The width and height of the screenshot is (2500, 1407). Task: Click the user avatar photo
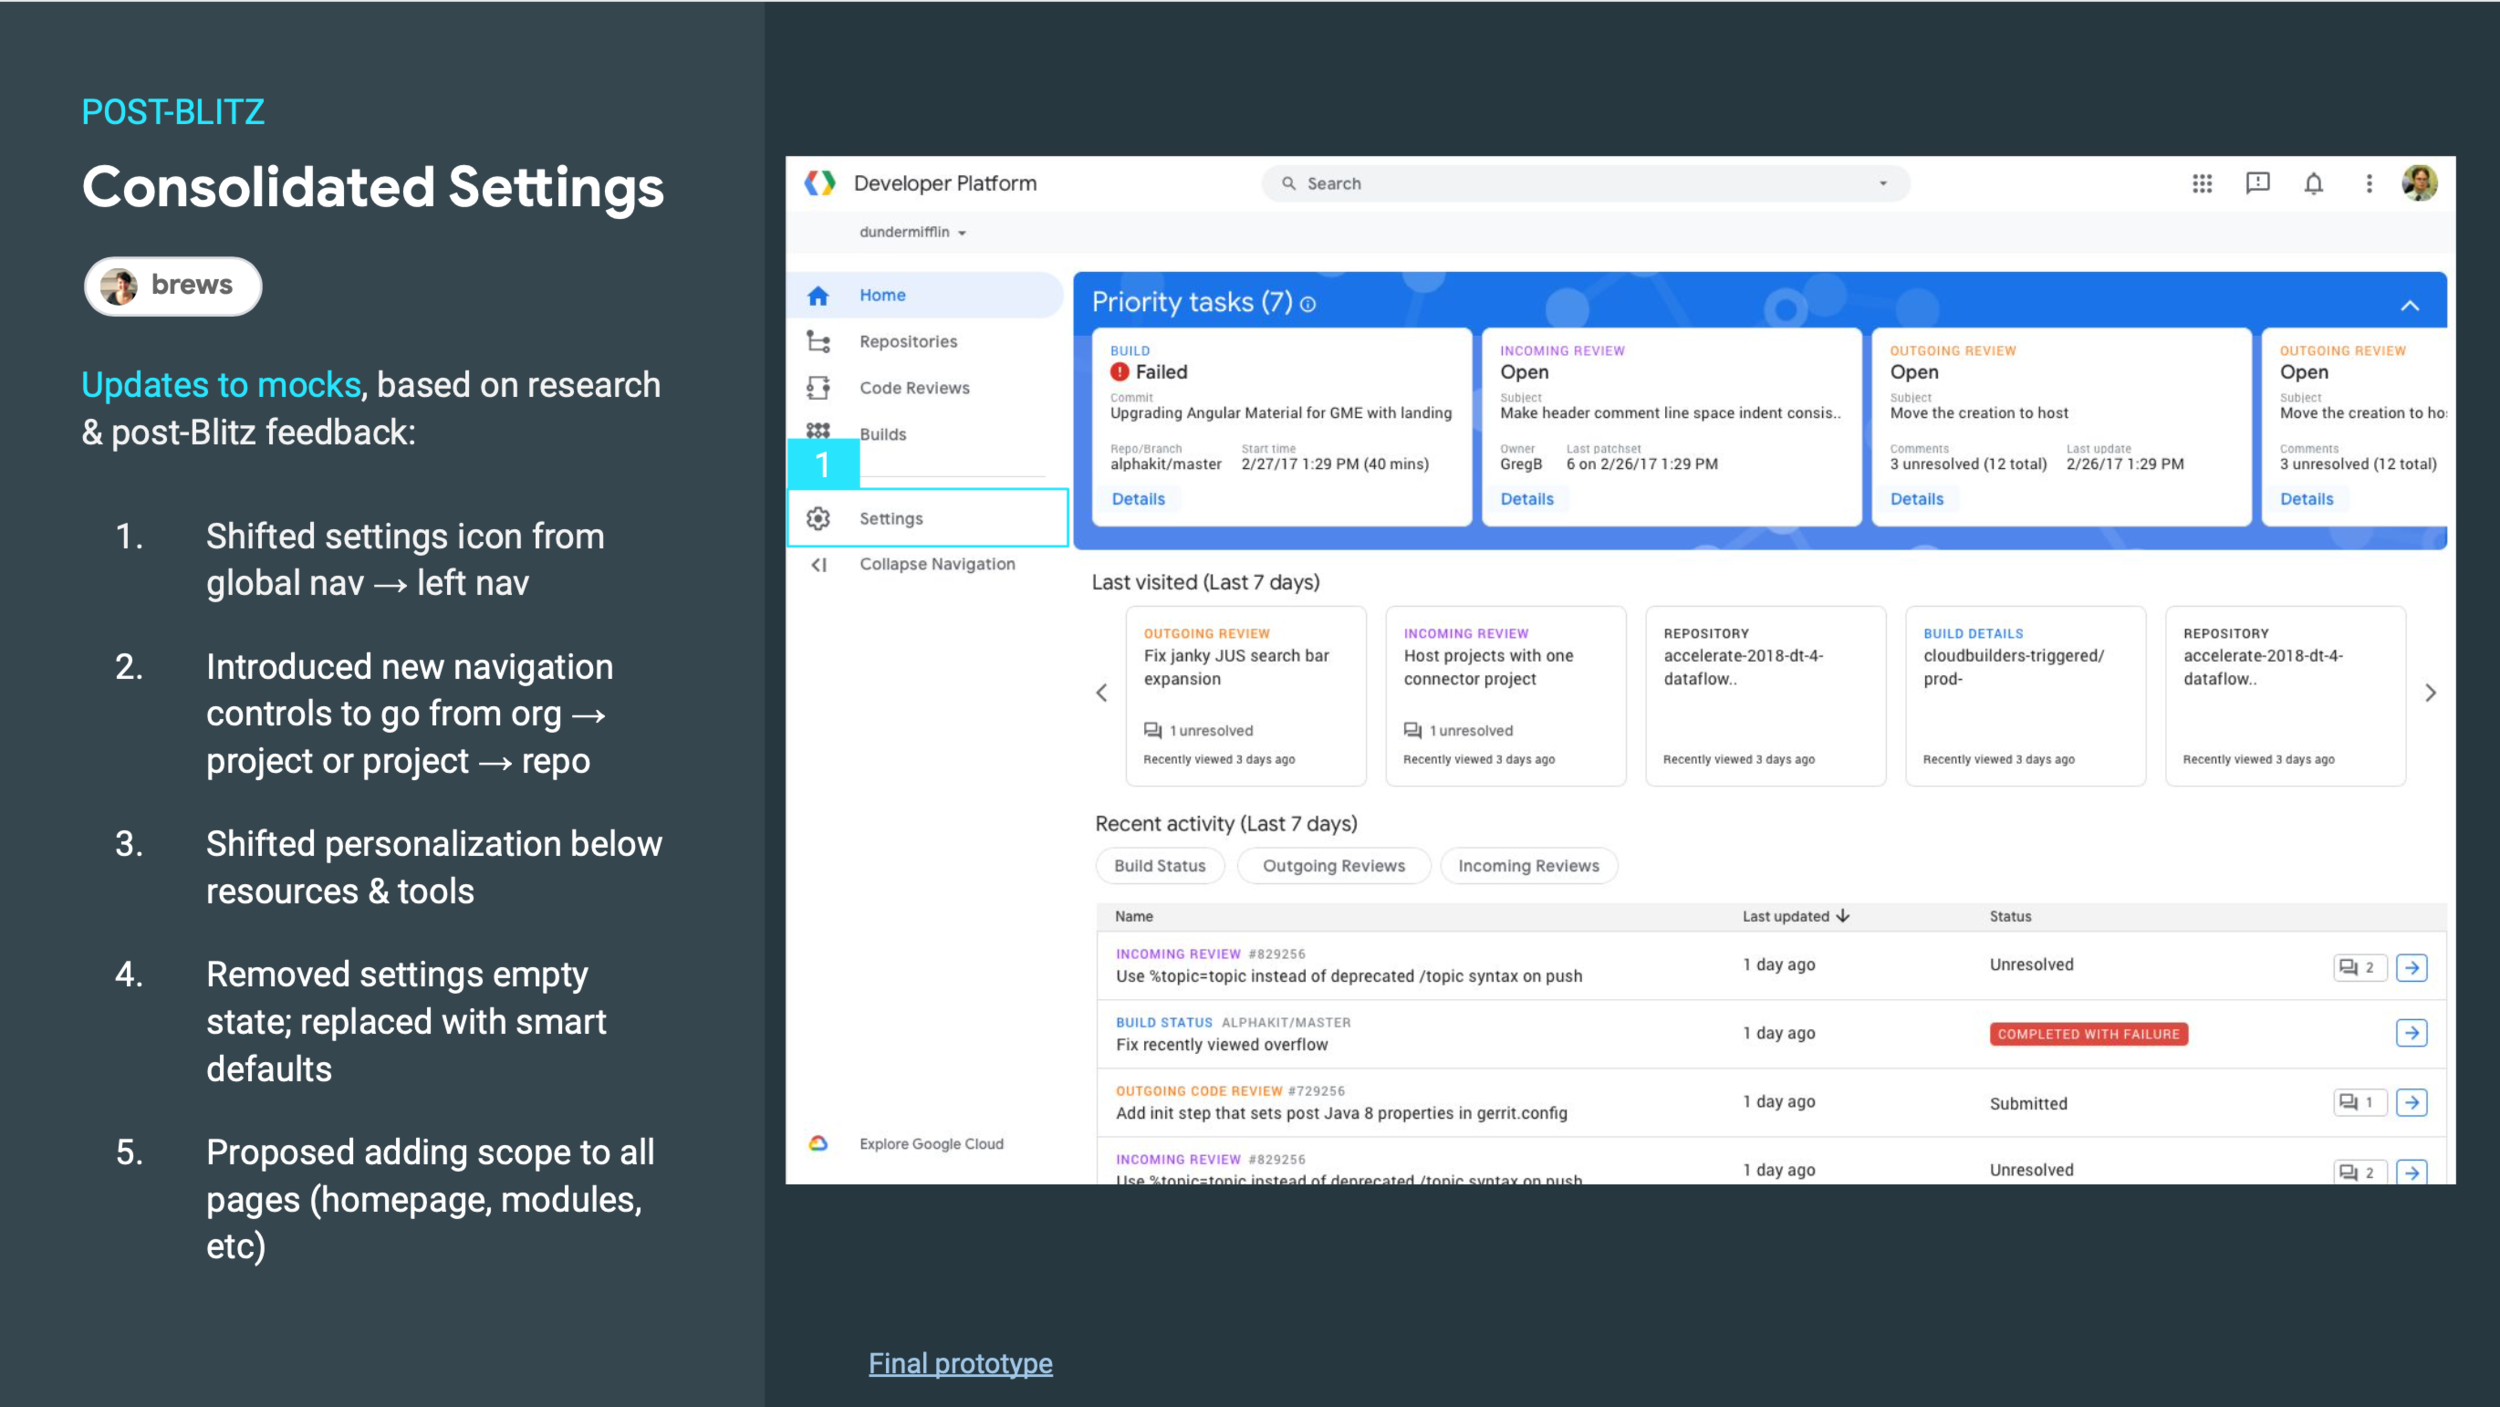tap(2419, 183)
